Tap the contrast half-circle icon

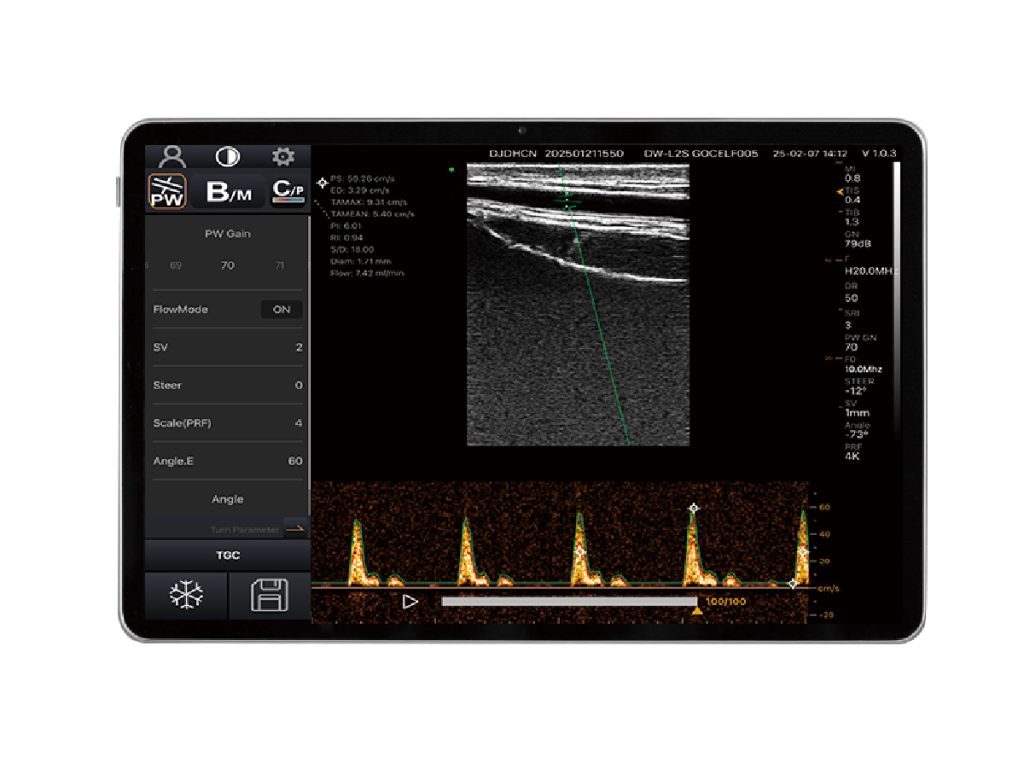[228, 157]
